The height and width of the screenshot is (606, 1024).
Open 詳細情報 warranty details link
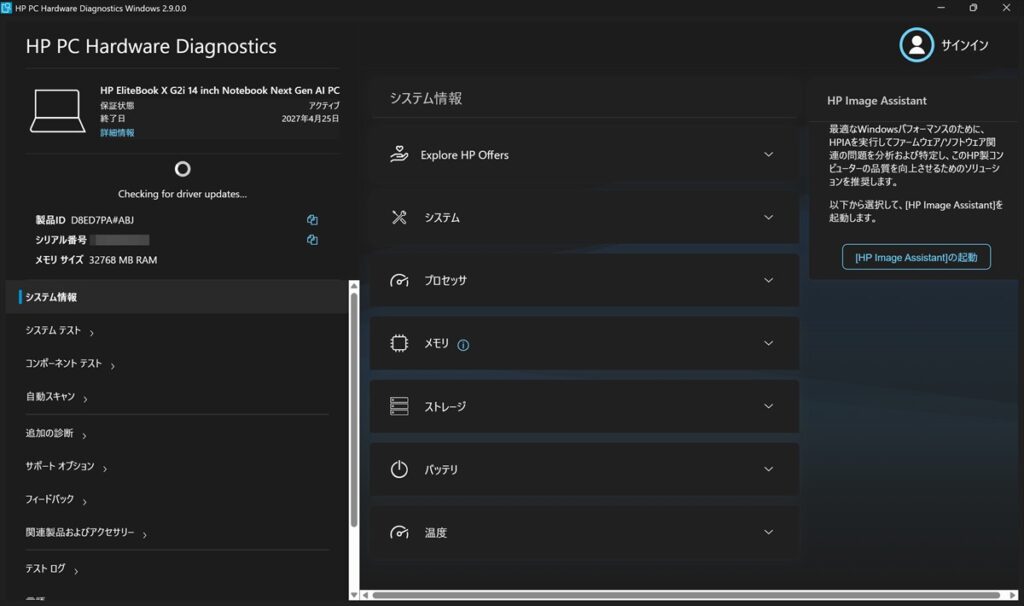(x=117, y=133)
